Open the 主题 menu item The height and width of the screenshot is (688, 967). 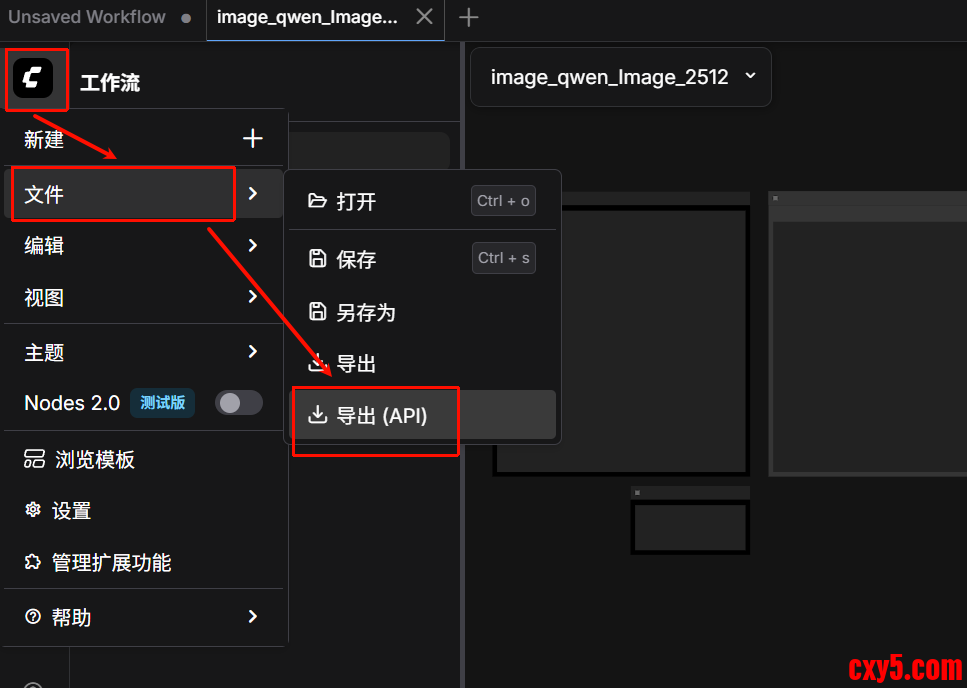tap(143, 352)
